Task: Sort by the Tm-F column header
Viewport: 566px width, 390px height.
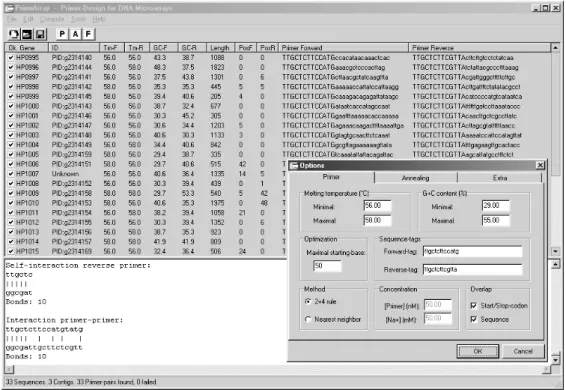Action: pos(112,48)
